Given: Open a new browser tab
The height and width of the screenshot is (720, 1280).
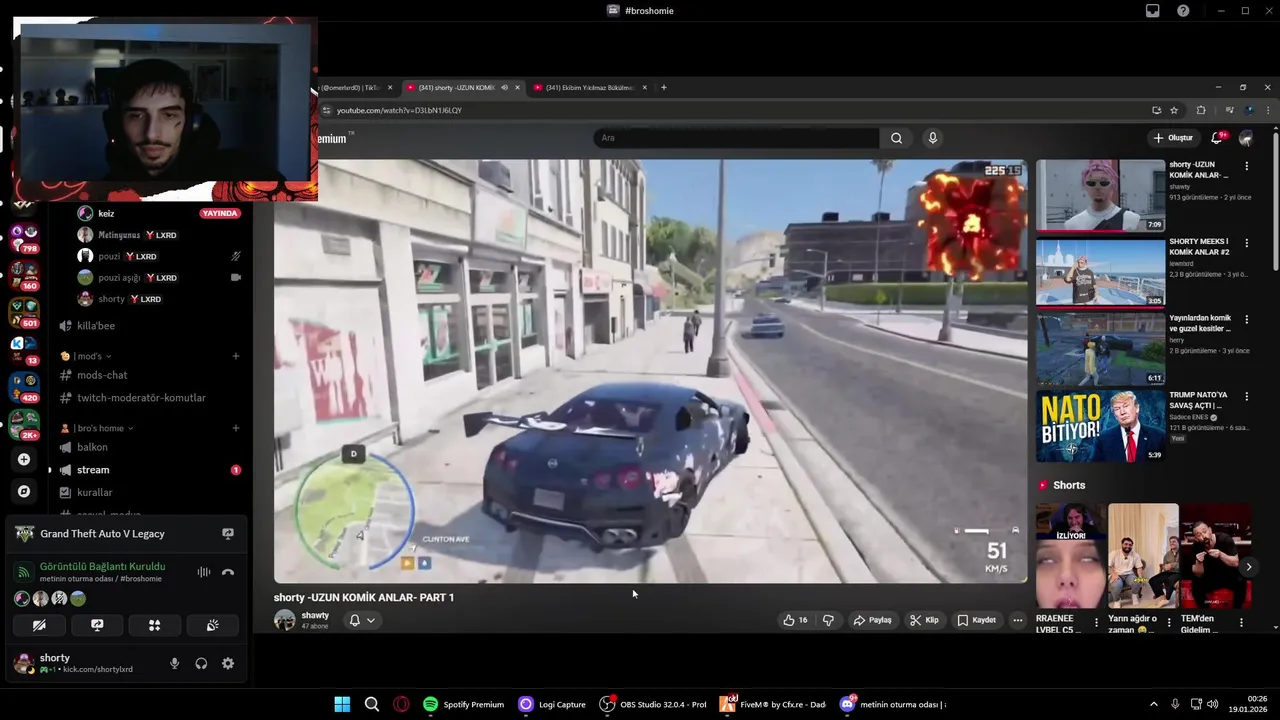Looking at the screenshot, I should 663,87.
